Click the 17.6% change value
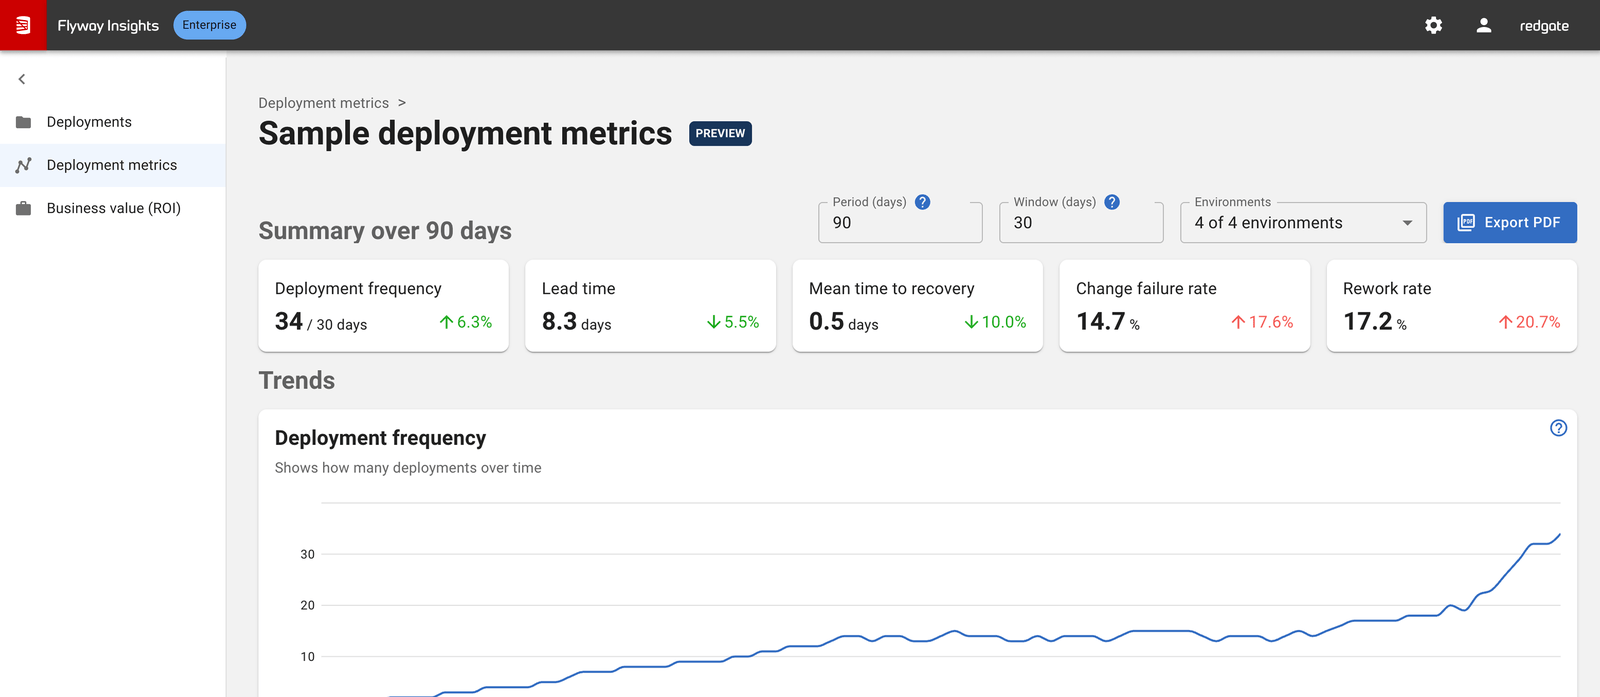 click(x=1270, y=322)
